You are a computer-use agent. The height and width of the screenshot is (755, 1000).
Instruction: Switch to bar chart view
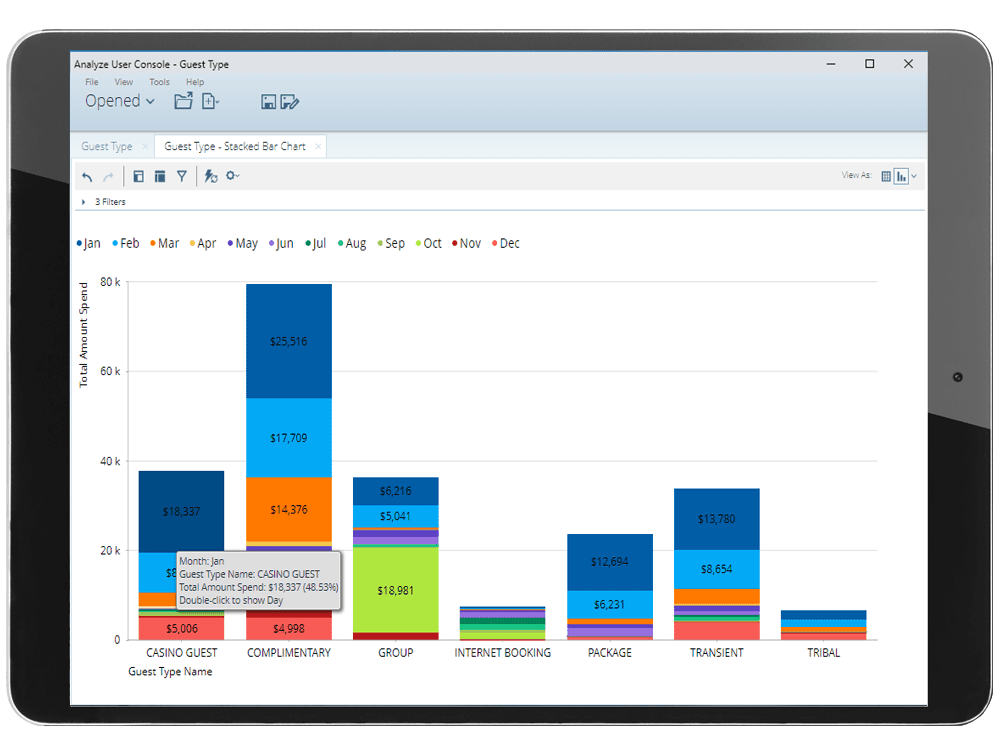901,176
